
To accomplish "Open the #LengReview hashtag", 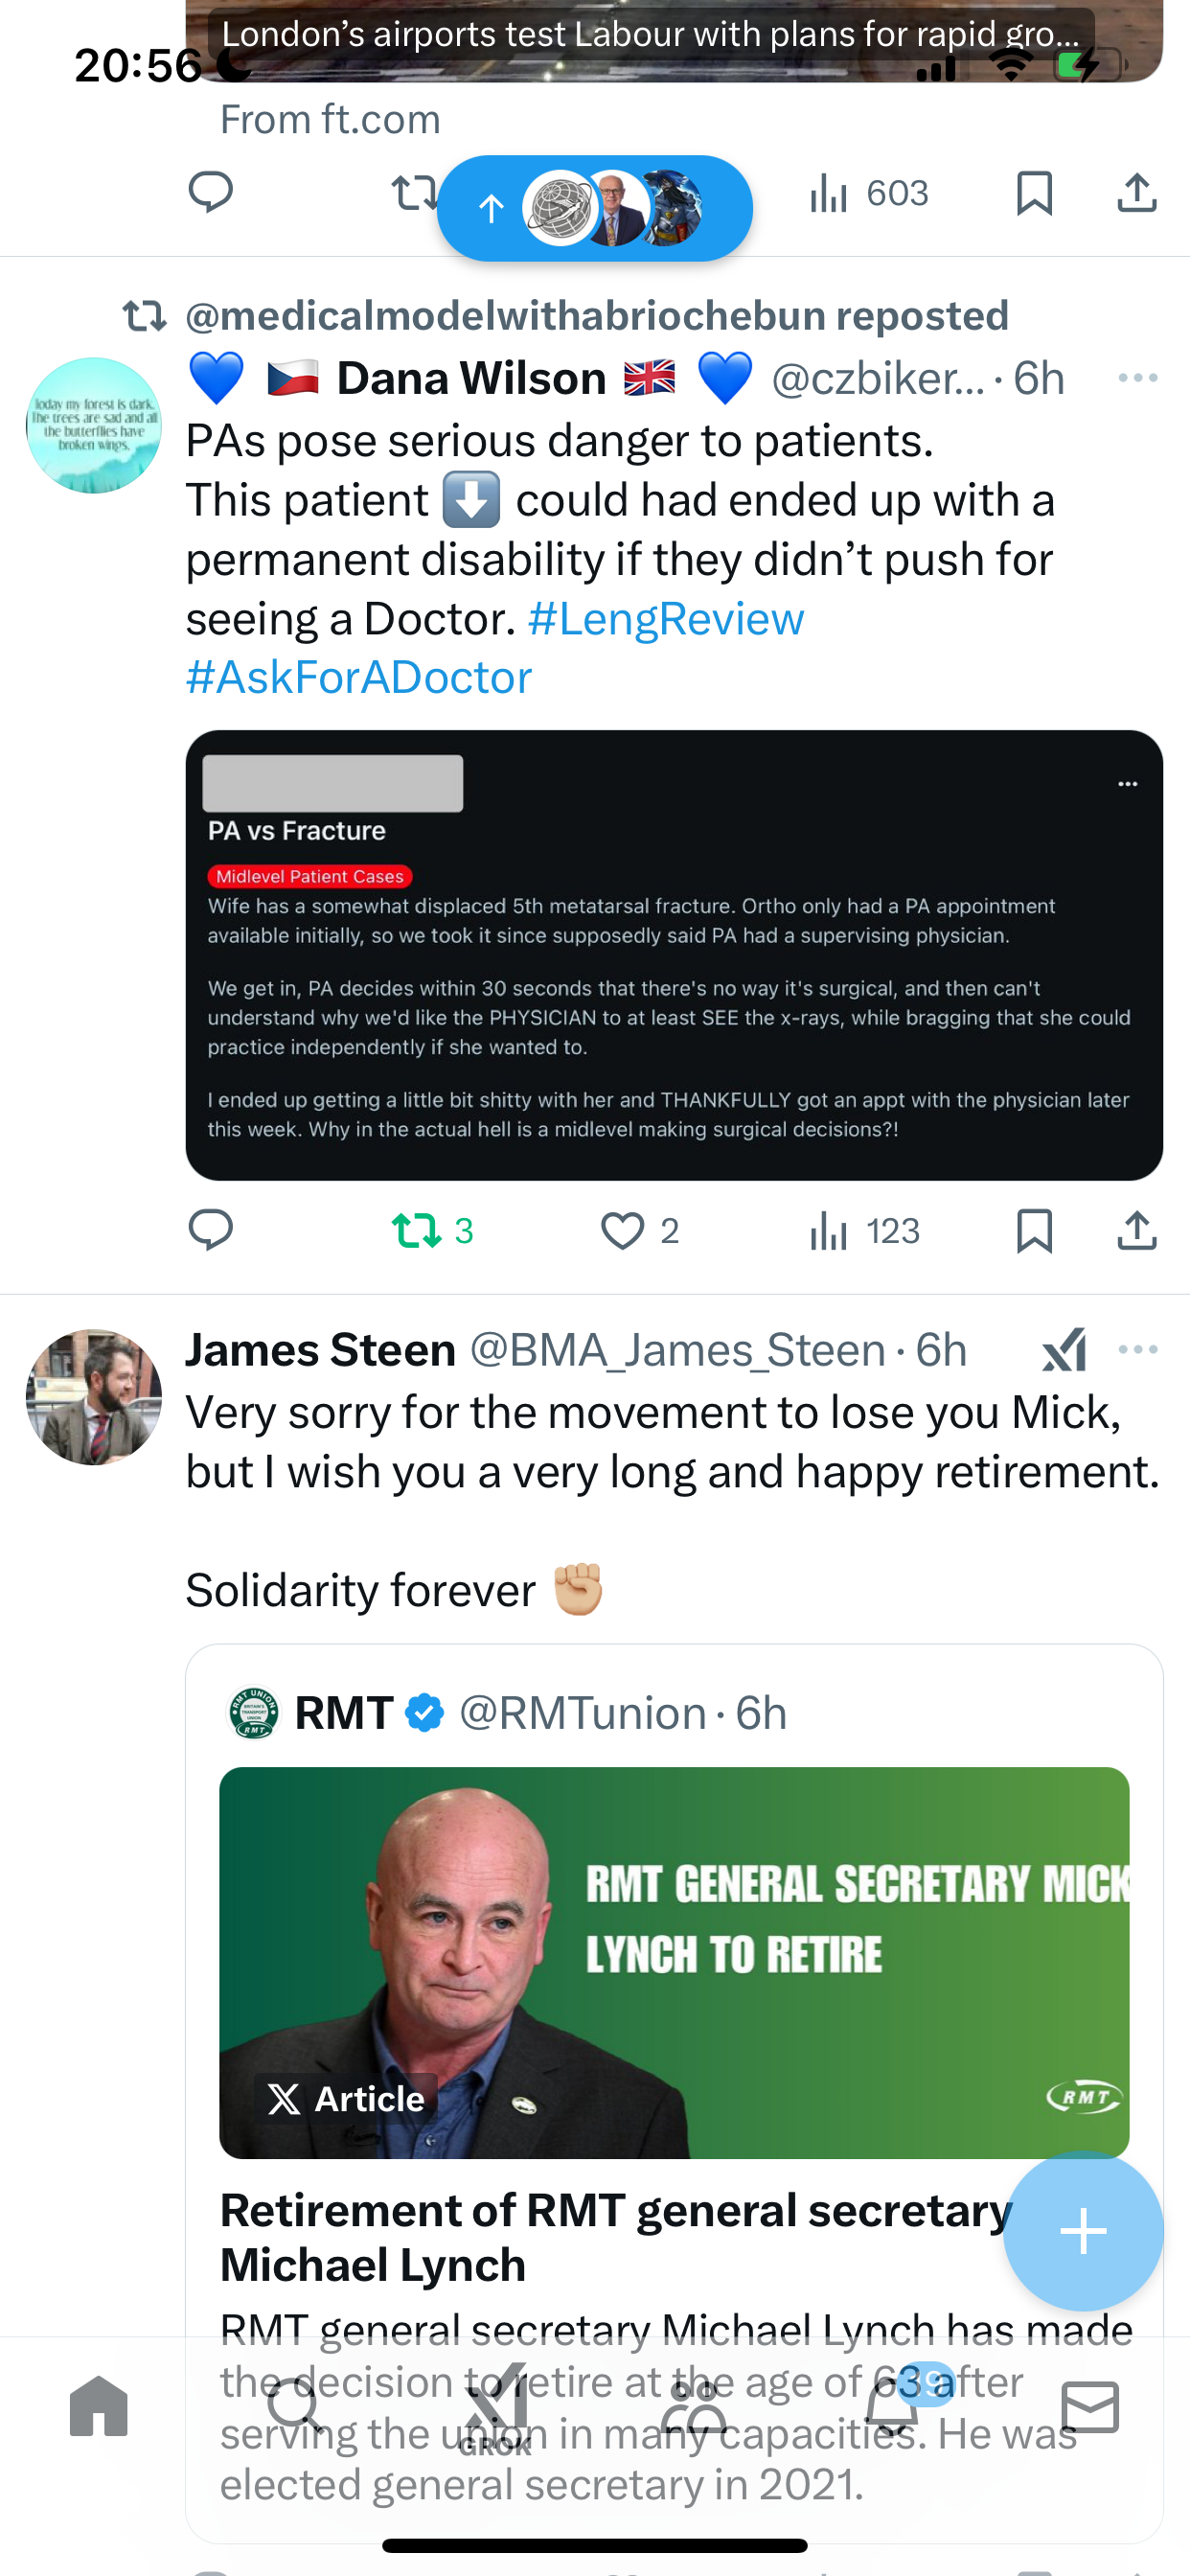I will [x=665, y=618].
